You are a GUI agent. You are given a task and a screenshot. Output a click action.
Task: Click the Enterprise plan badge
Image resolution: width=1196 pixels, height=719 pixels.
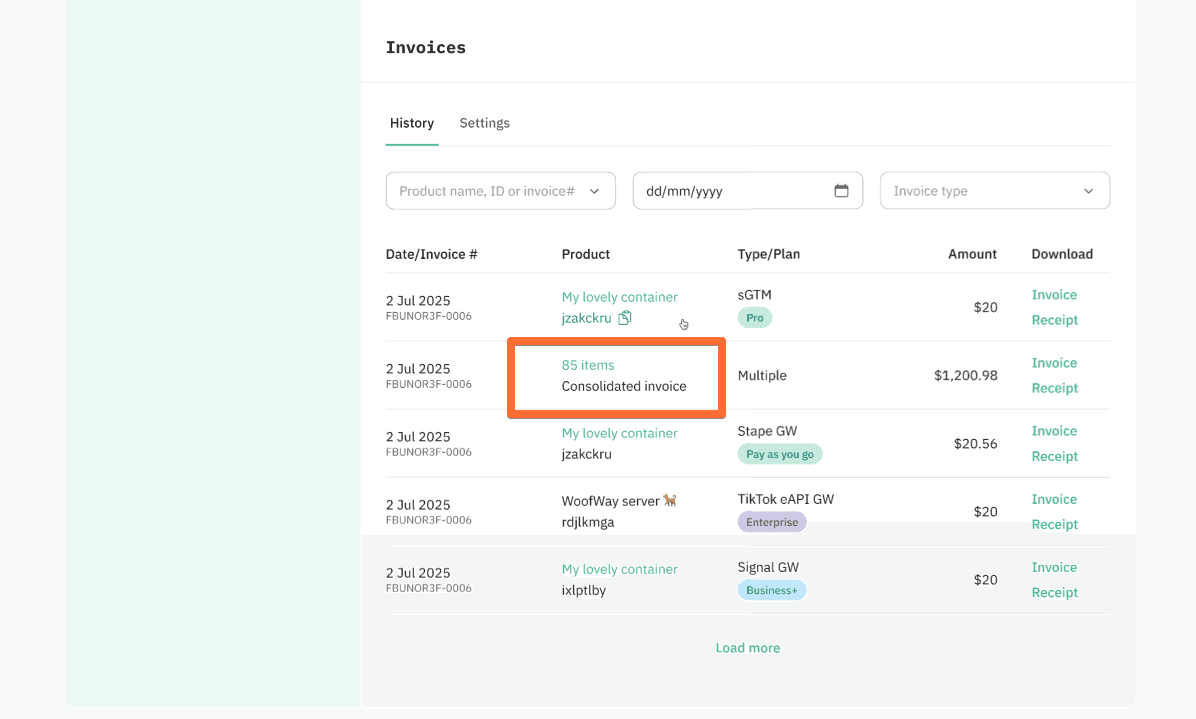[x=771, y=521]
